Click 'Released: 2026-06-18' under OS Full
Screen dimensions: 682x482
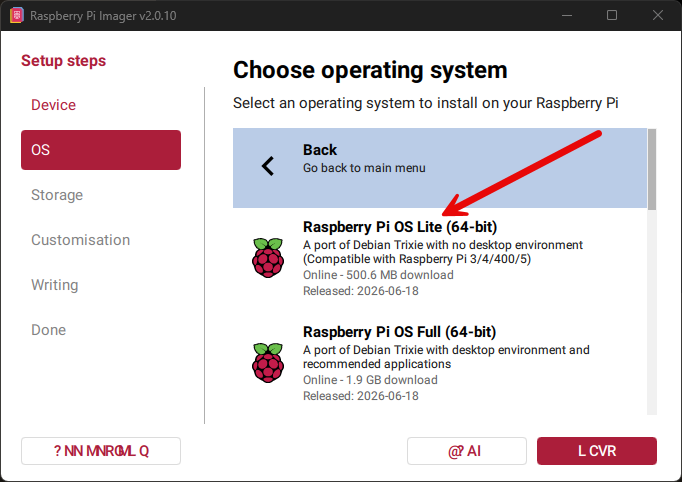(361, 396)
